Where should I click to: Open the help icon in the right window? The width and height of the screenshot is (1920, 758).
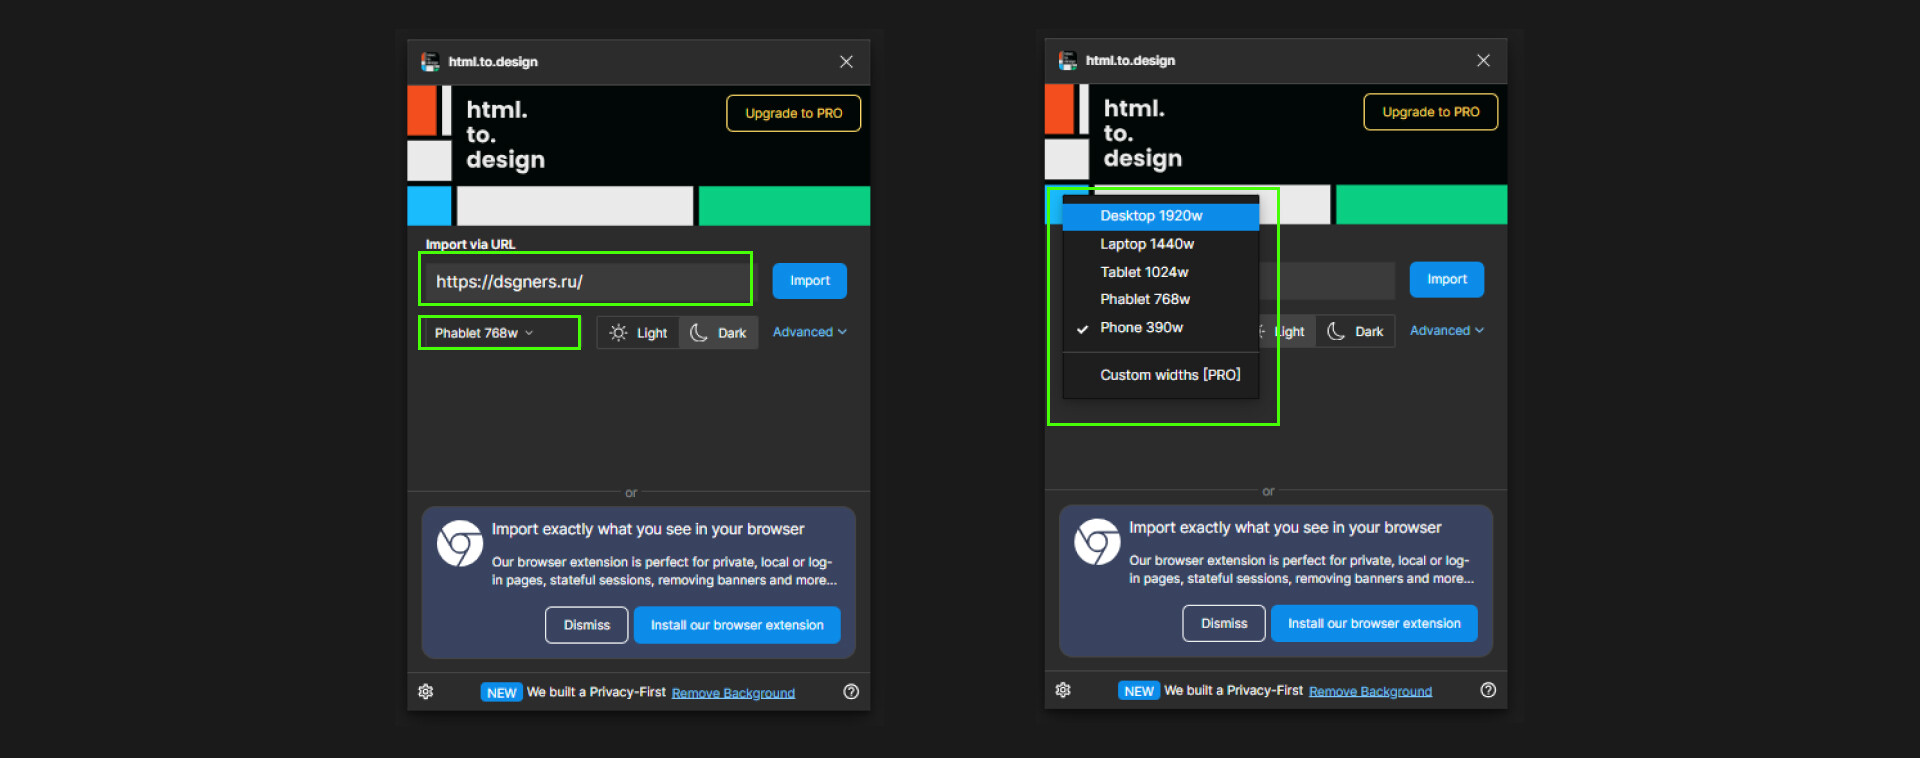1488,690
